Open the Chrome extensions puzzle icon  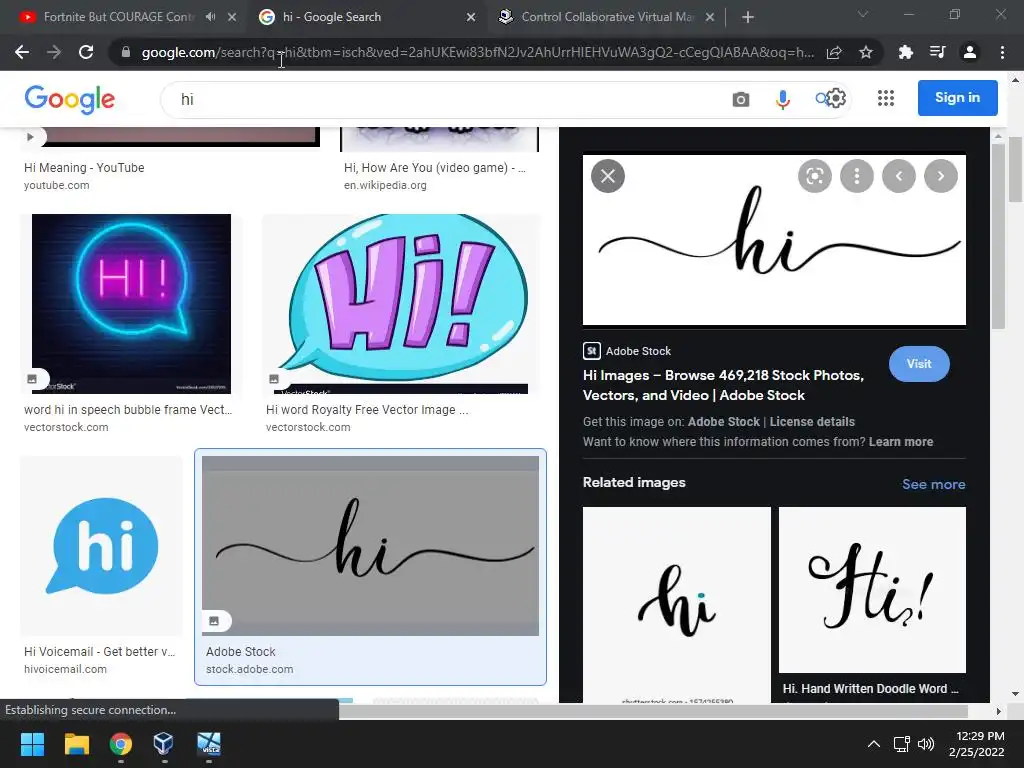906,52
